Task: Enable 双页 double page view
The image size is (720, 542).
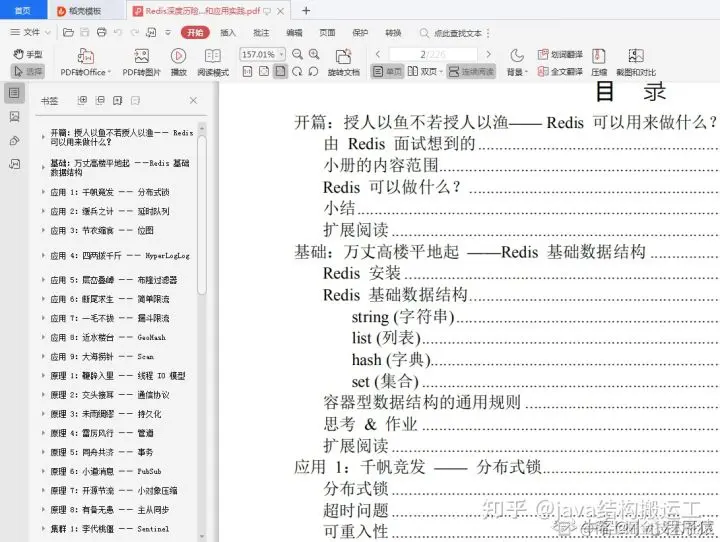Action: click(x=422, y=72)
